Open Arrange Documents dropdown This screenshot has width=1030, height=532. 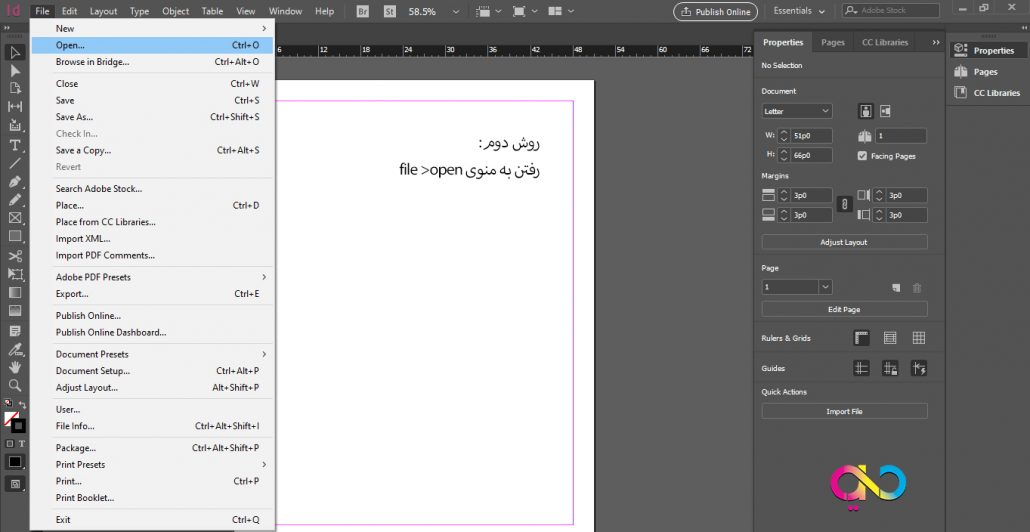click(x=562, y=11)
